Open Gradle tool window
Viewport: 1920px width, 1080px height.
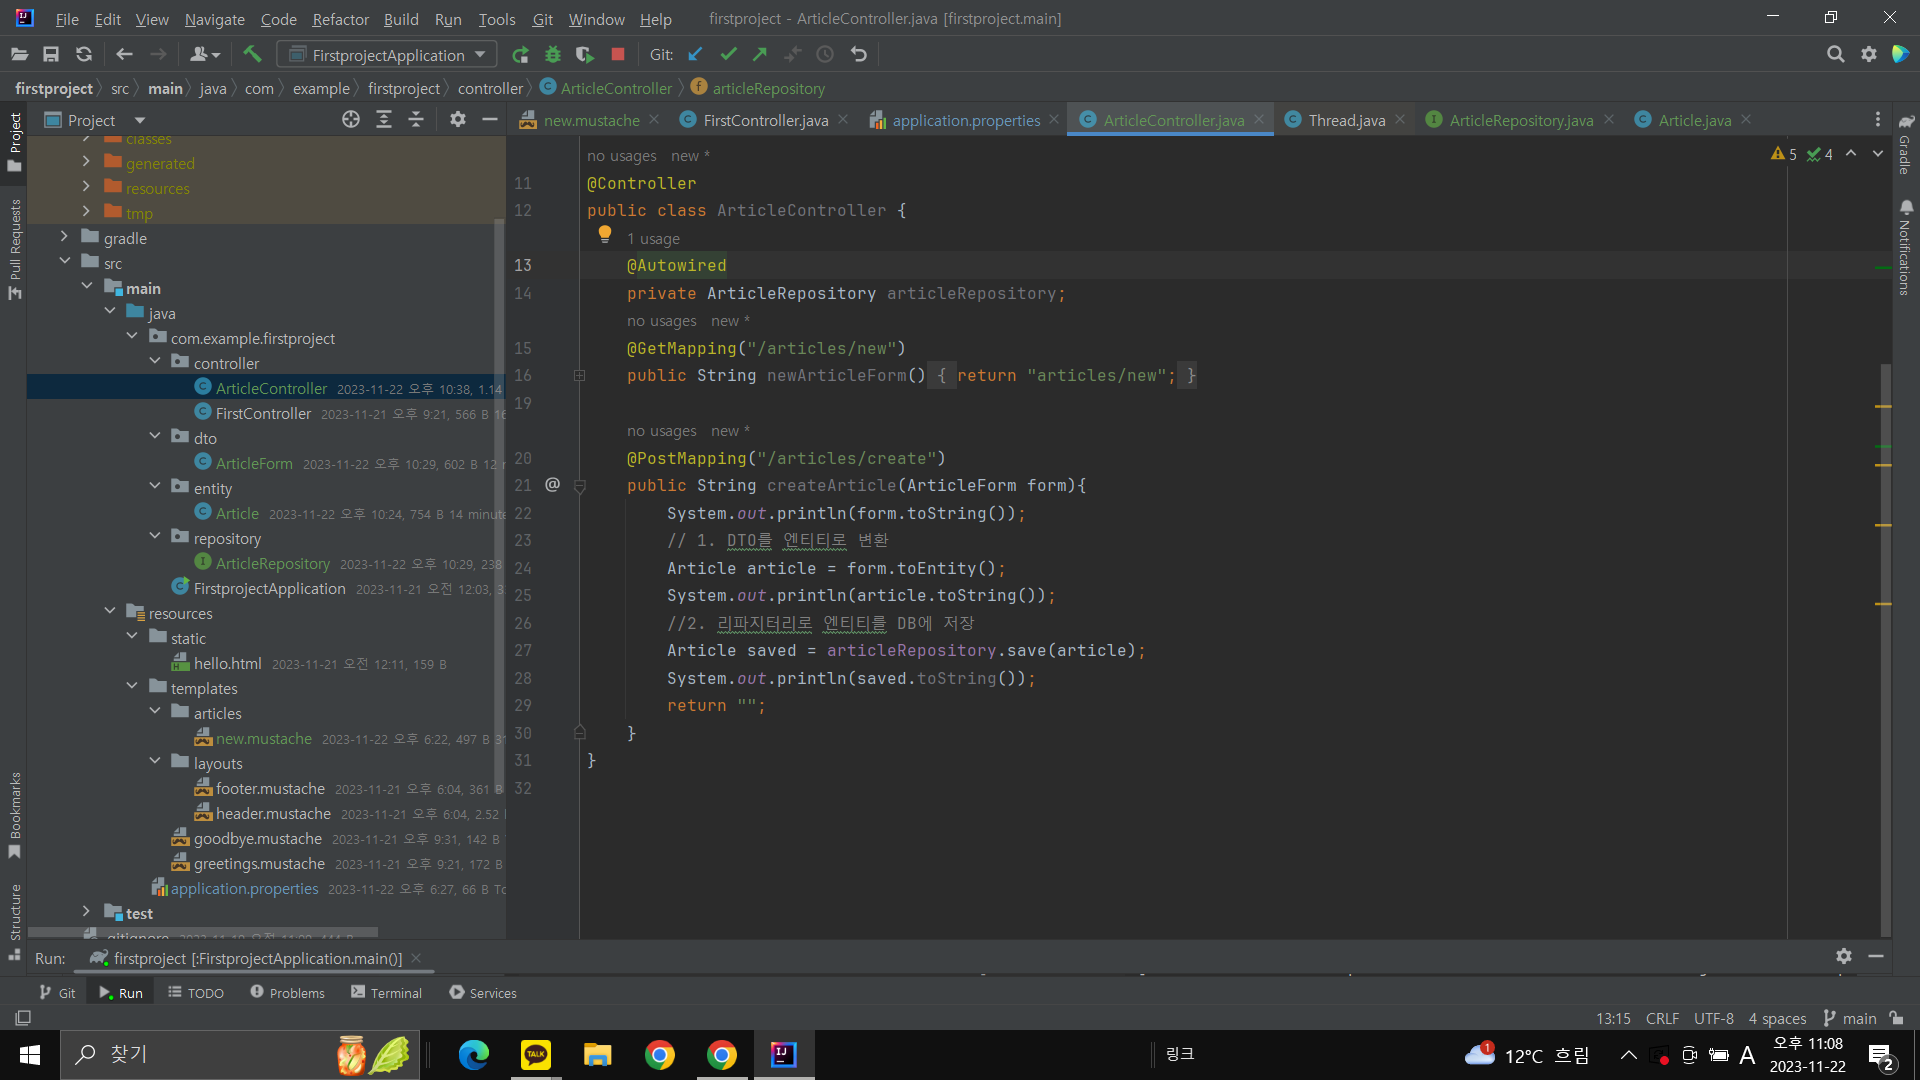pos(1905,146)
